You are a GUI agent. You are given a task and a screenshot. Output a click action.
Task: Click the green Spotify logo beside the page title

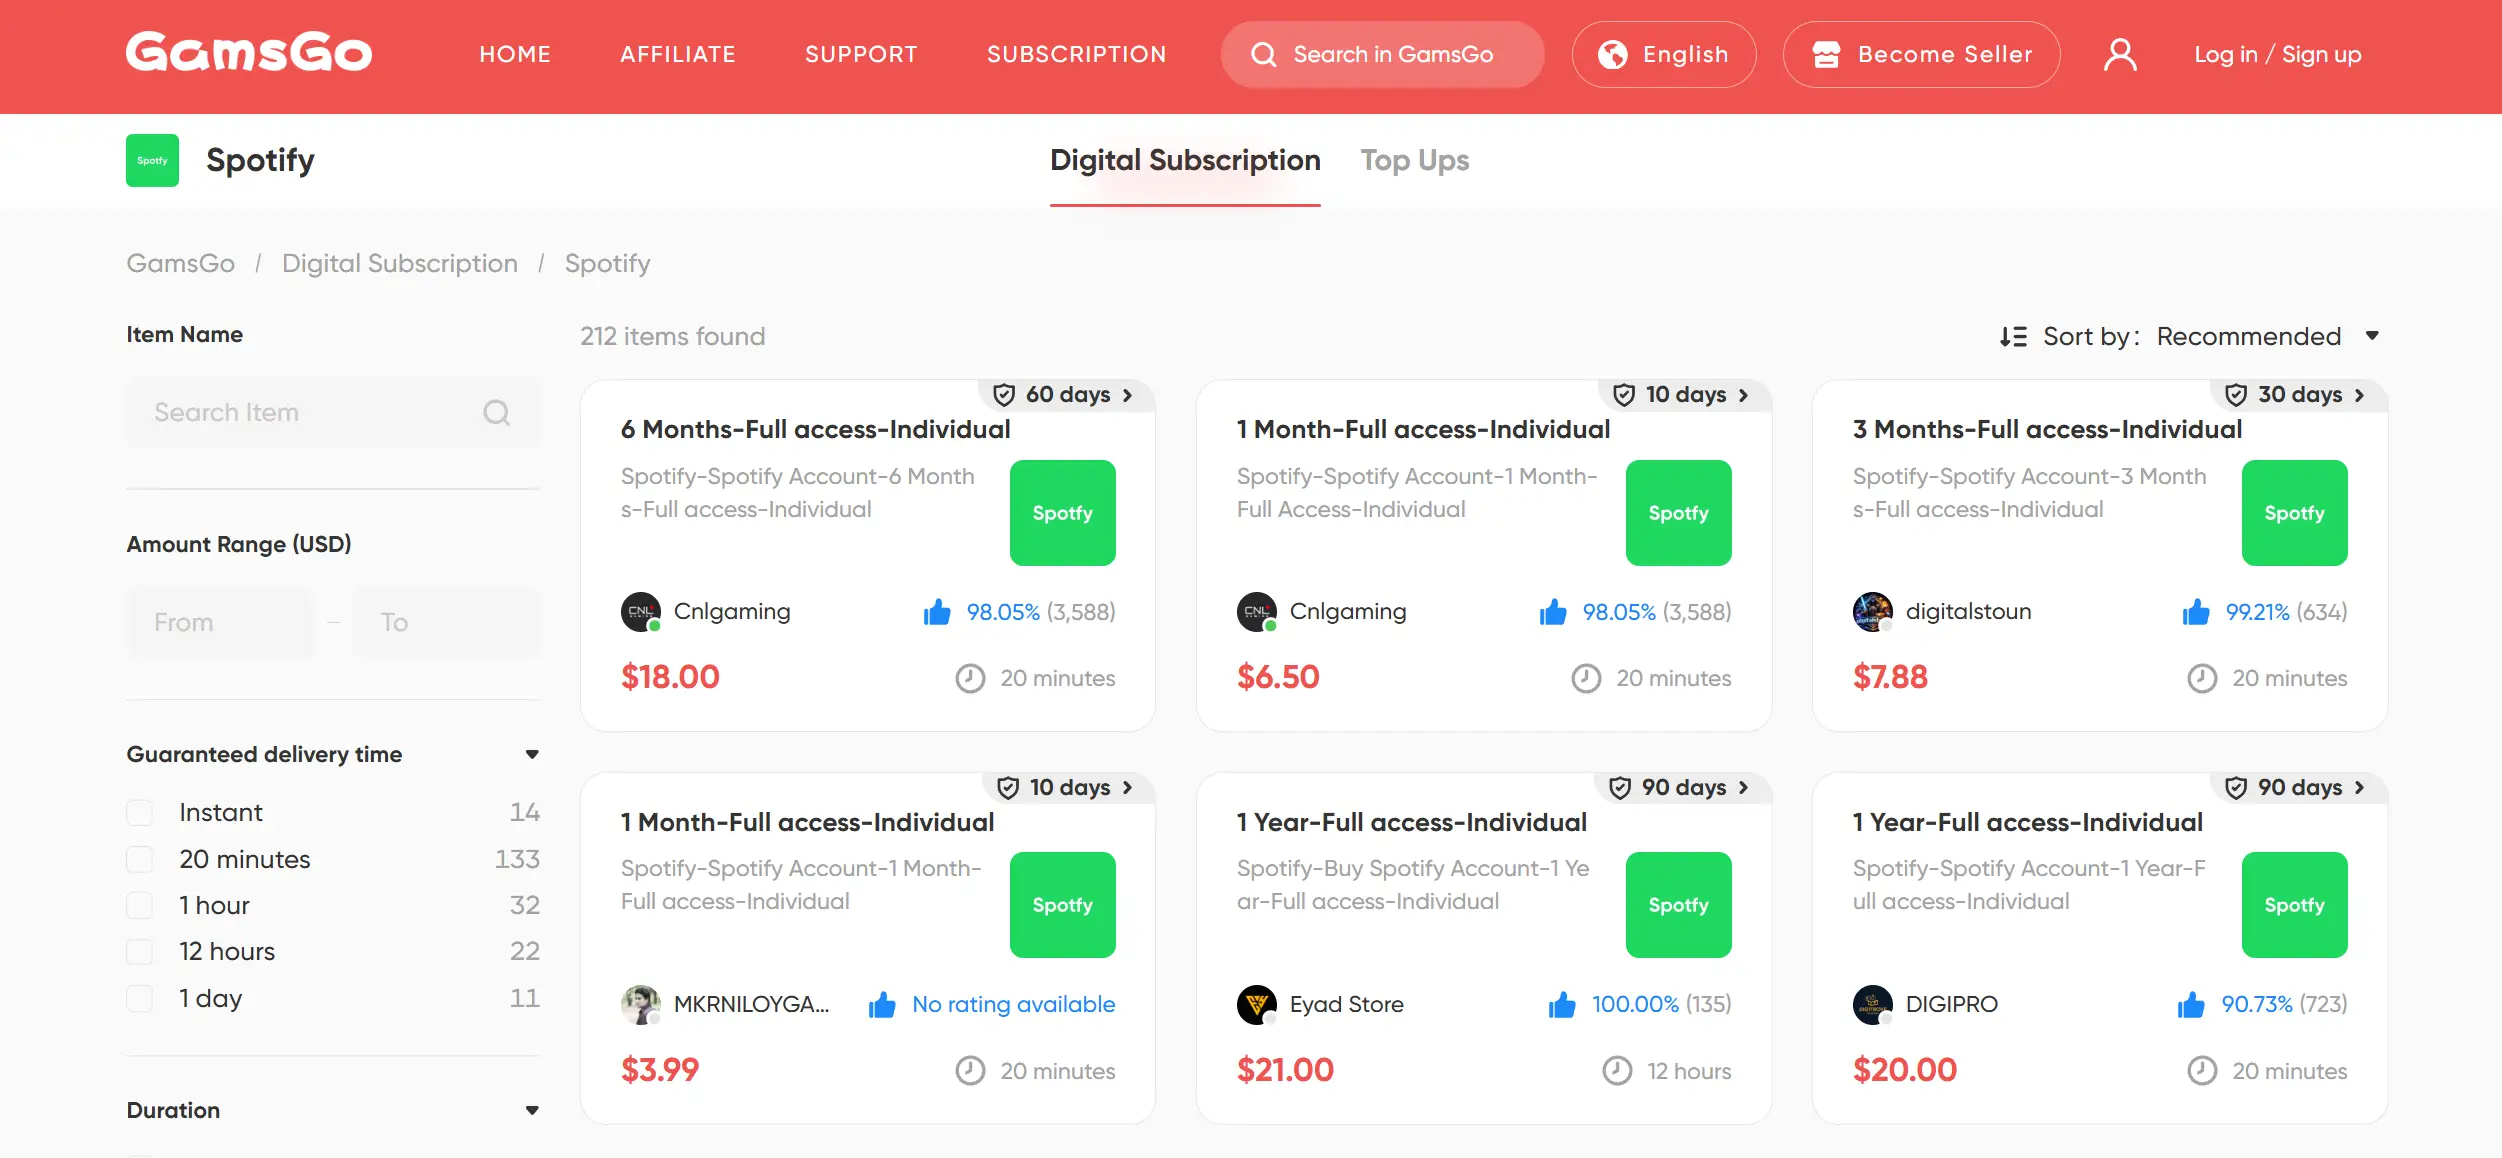[152, 160]
